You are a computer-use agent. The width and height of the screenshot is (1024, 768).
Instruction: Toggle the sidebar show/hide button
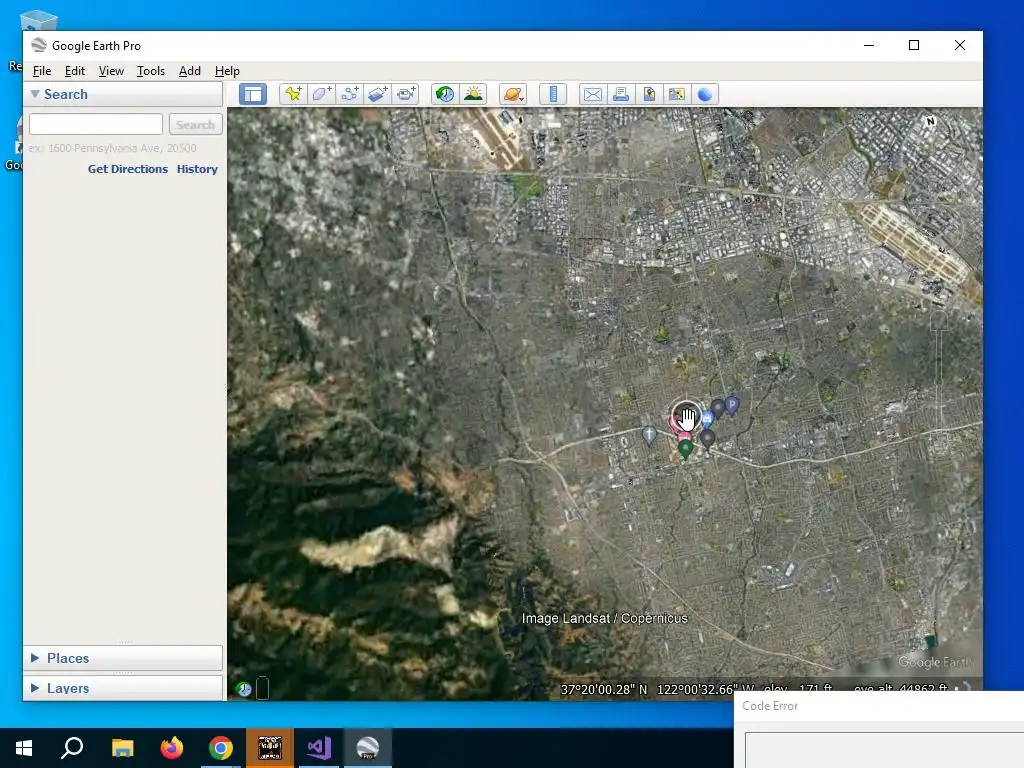click(253, 94)
